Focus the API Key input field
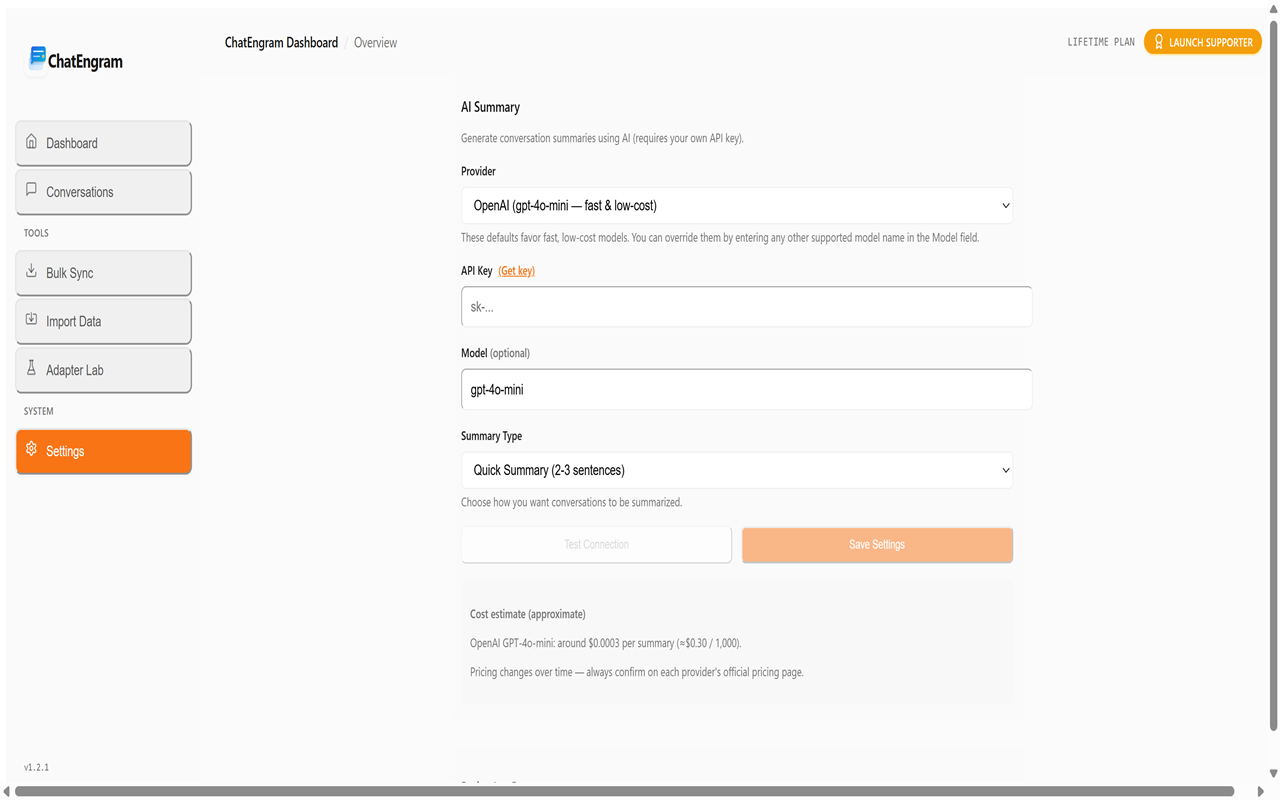The image size is (1280, 800). pos(746,307)
